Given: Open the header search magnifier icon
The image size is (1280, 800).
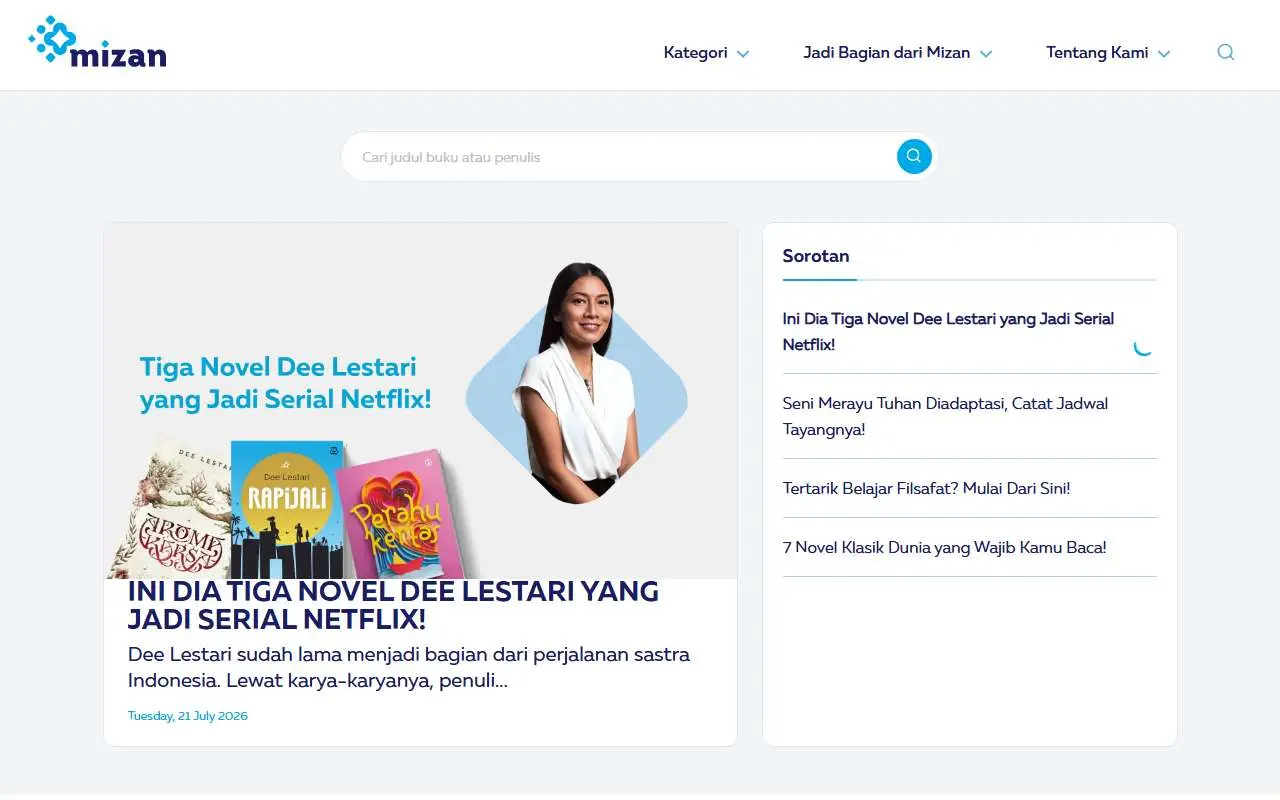Looking at the screenshot, I should point(1225,53).
